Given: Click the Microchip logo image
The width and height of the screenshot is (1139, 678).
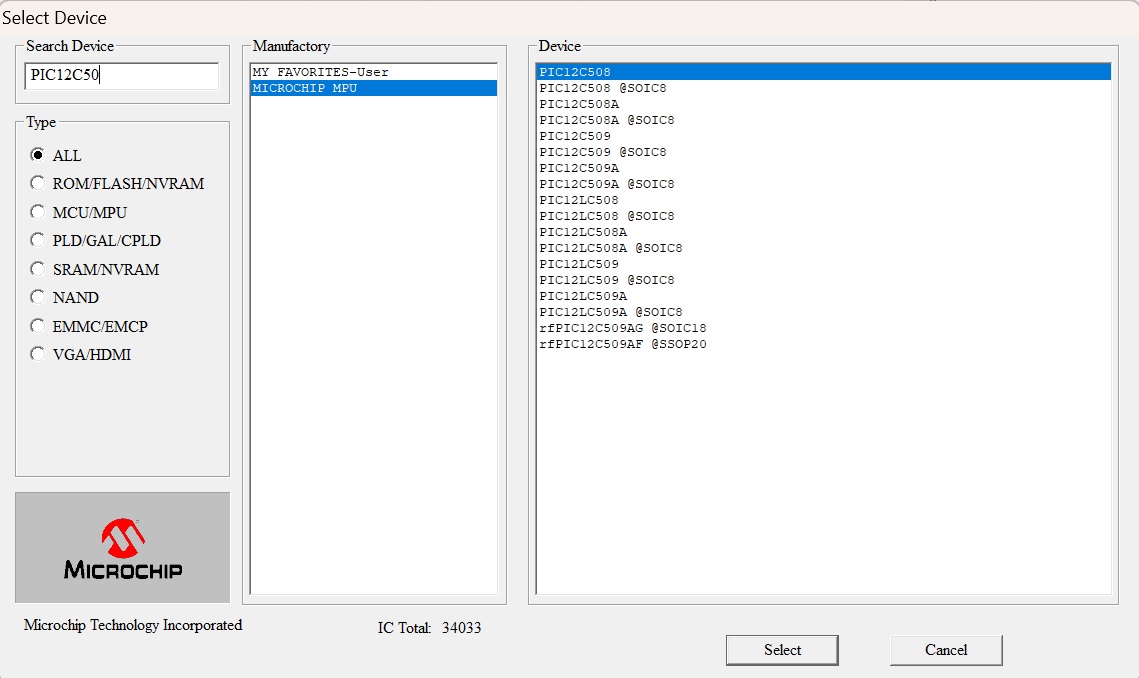Looking at the screenshot, I should pyautogui.click(x=122, y=547).
